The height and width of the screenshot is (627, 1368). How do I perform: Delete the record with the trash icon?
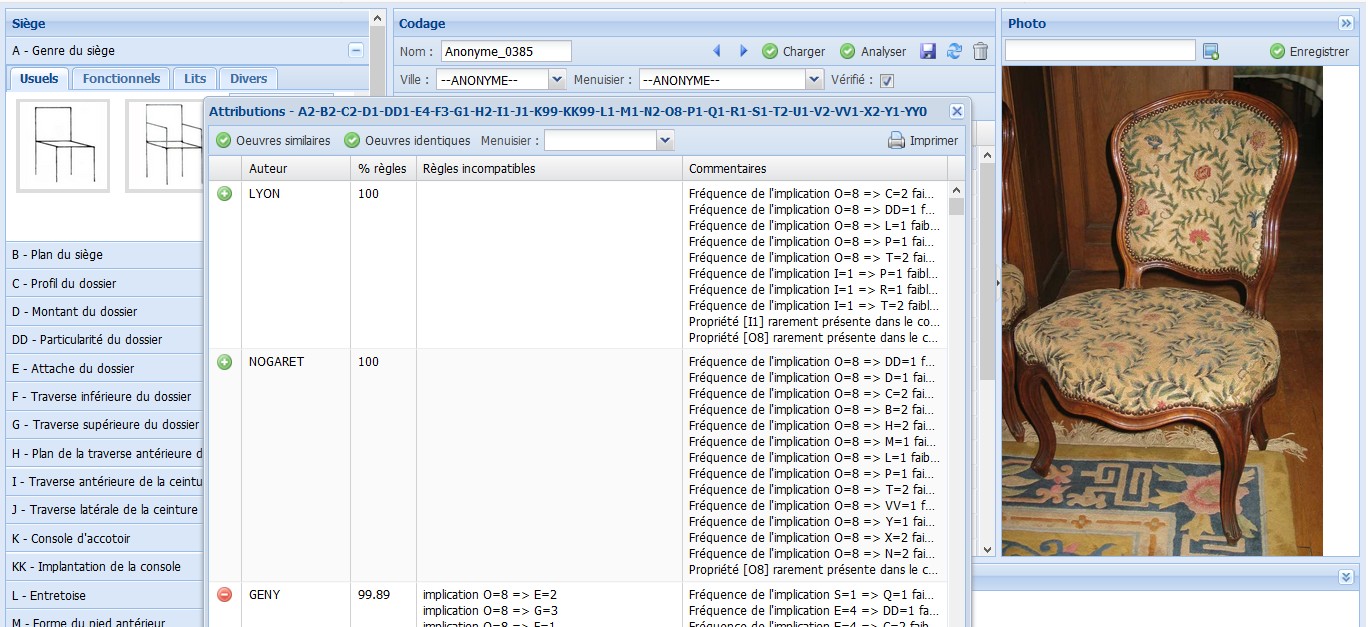coord(981,51)
